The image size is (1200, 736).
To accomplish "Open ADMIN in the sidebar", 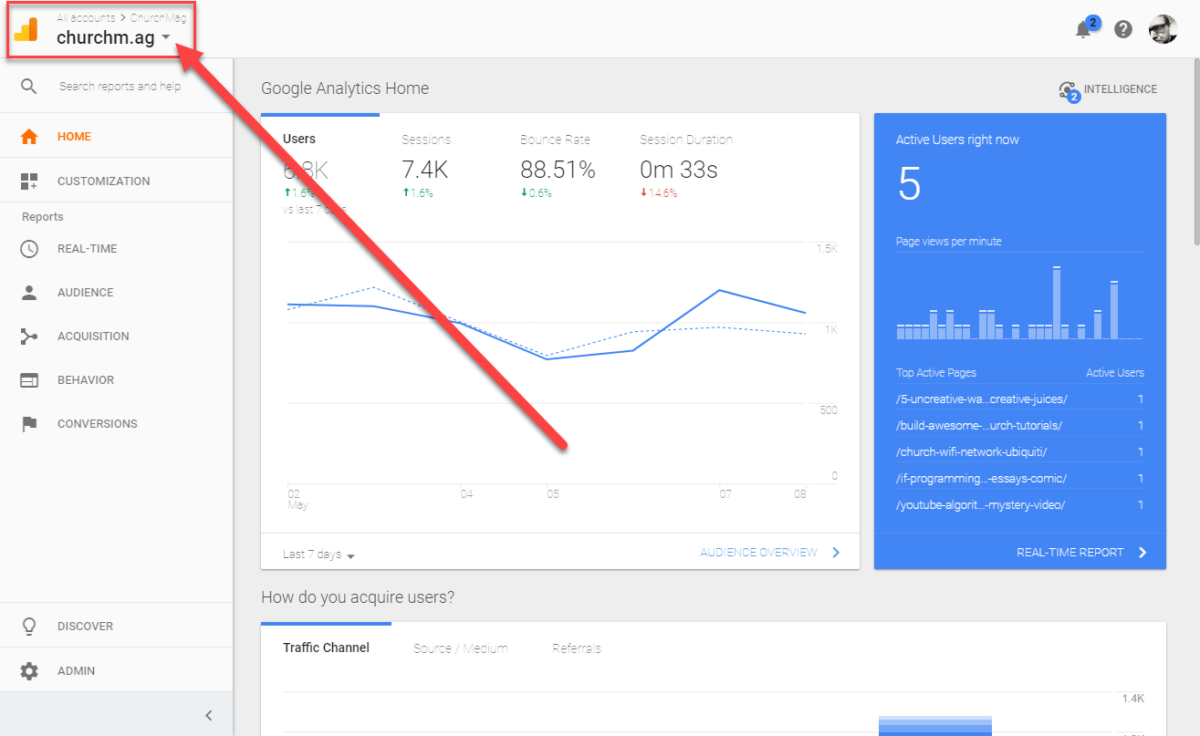I will (76, 671).
